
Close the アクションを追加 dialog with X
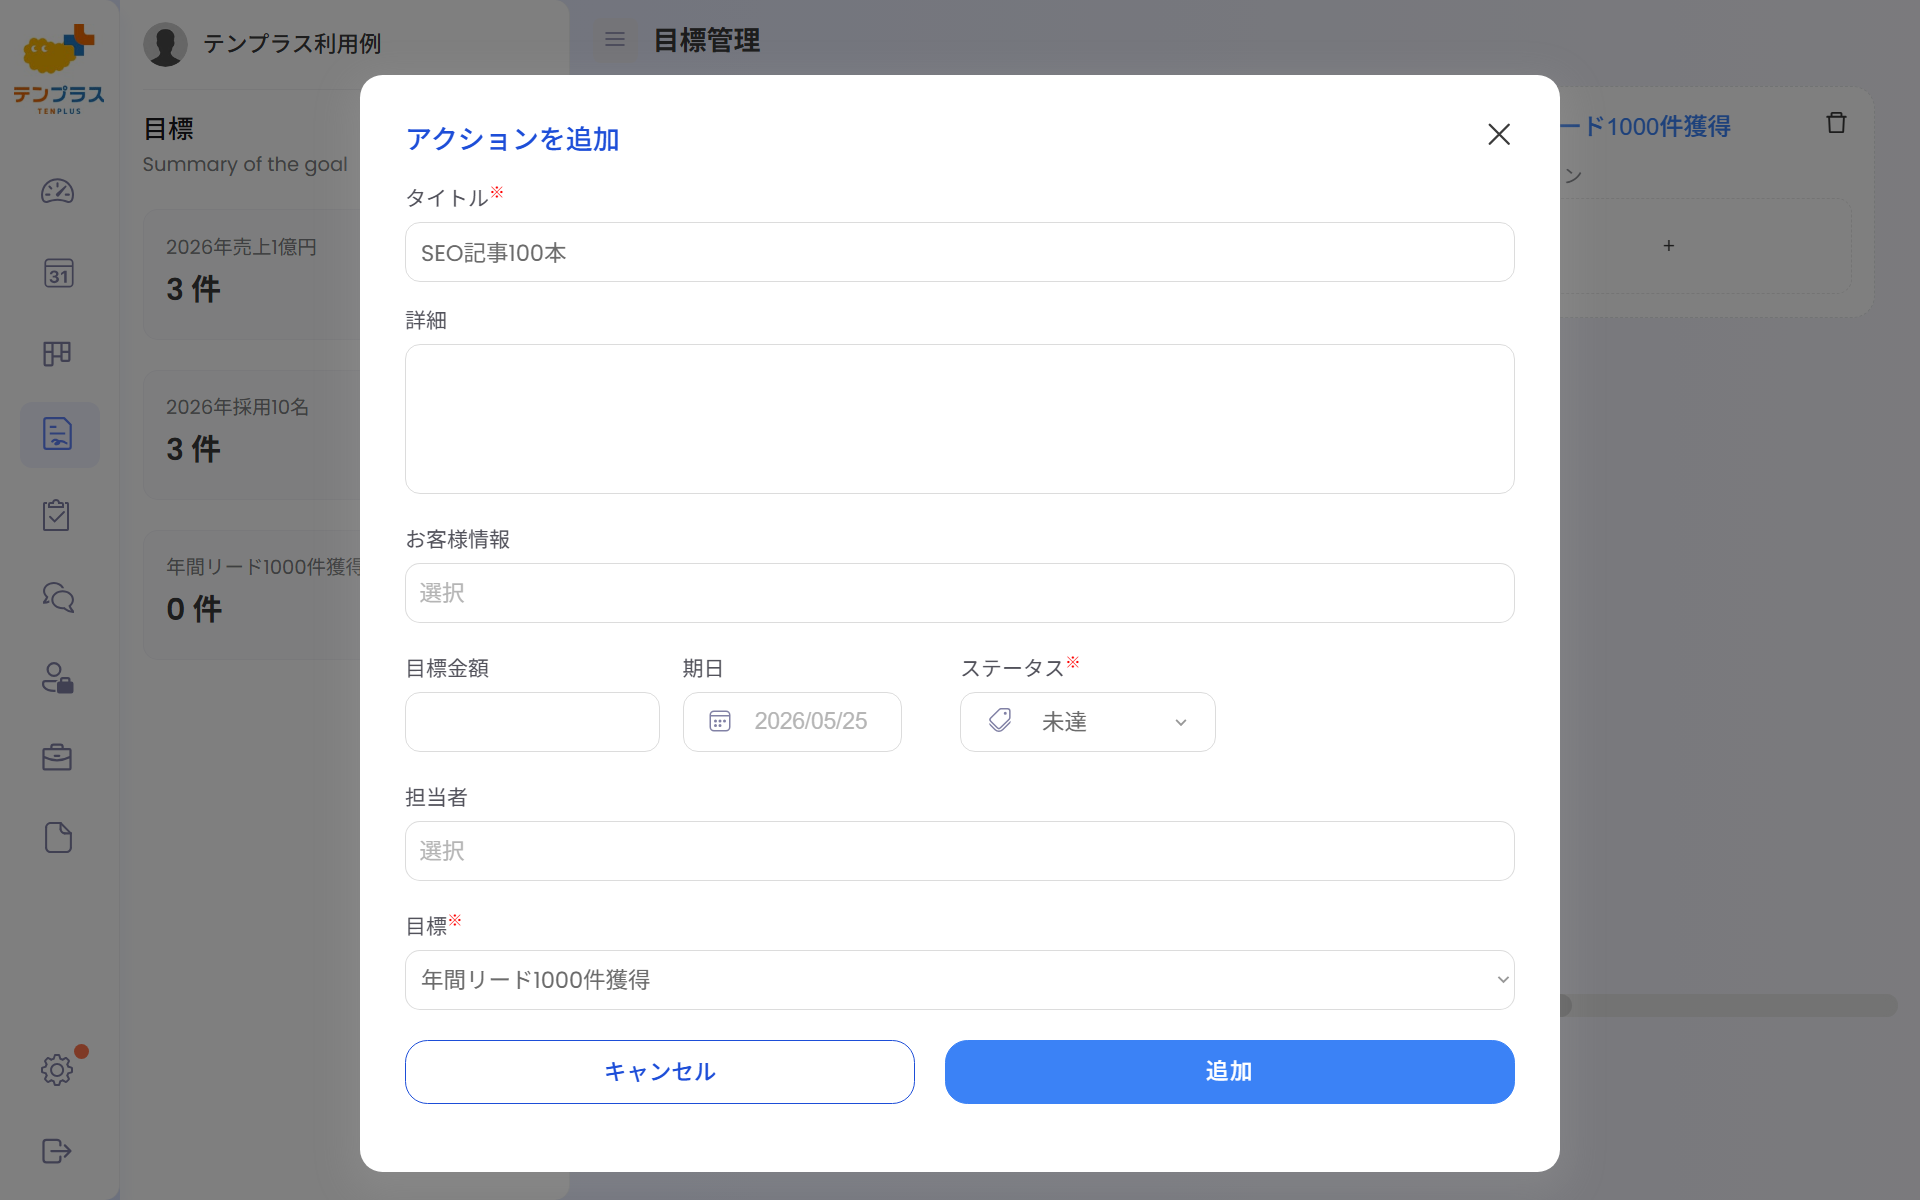click(x=1498, y=134)
